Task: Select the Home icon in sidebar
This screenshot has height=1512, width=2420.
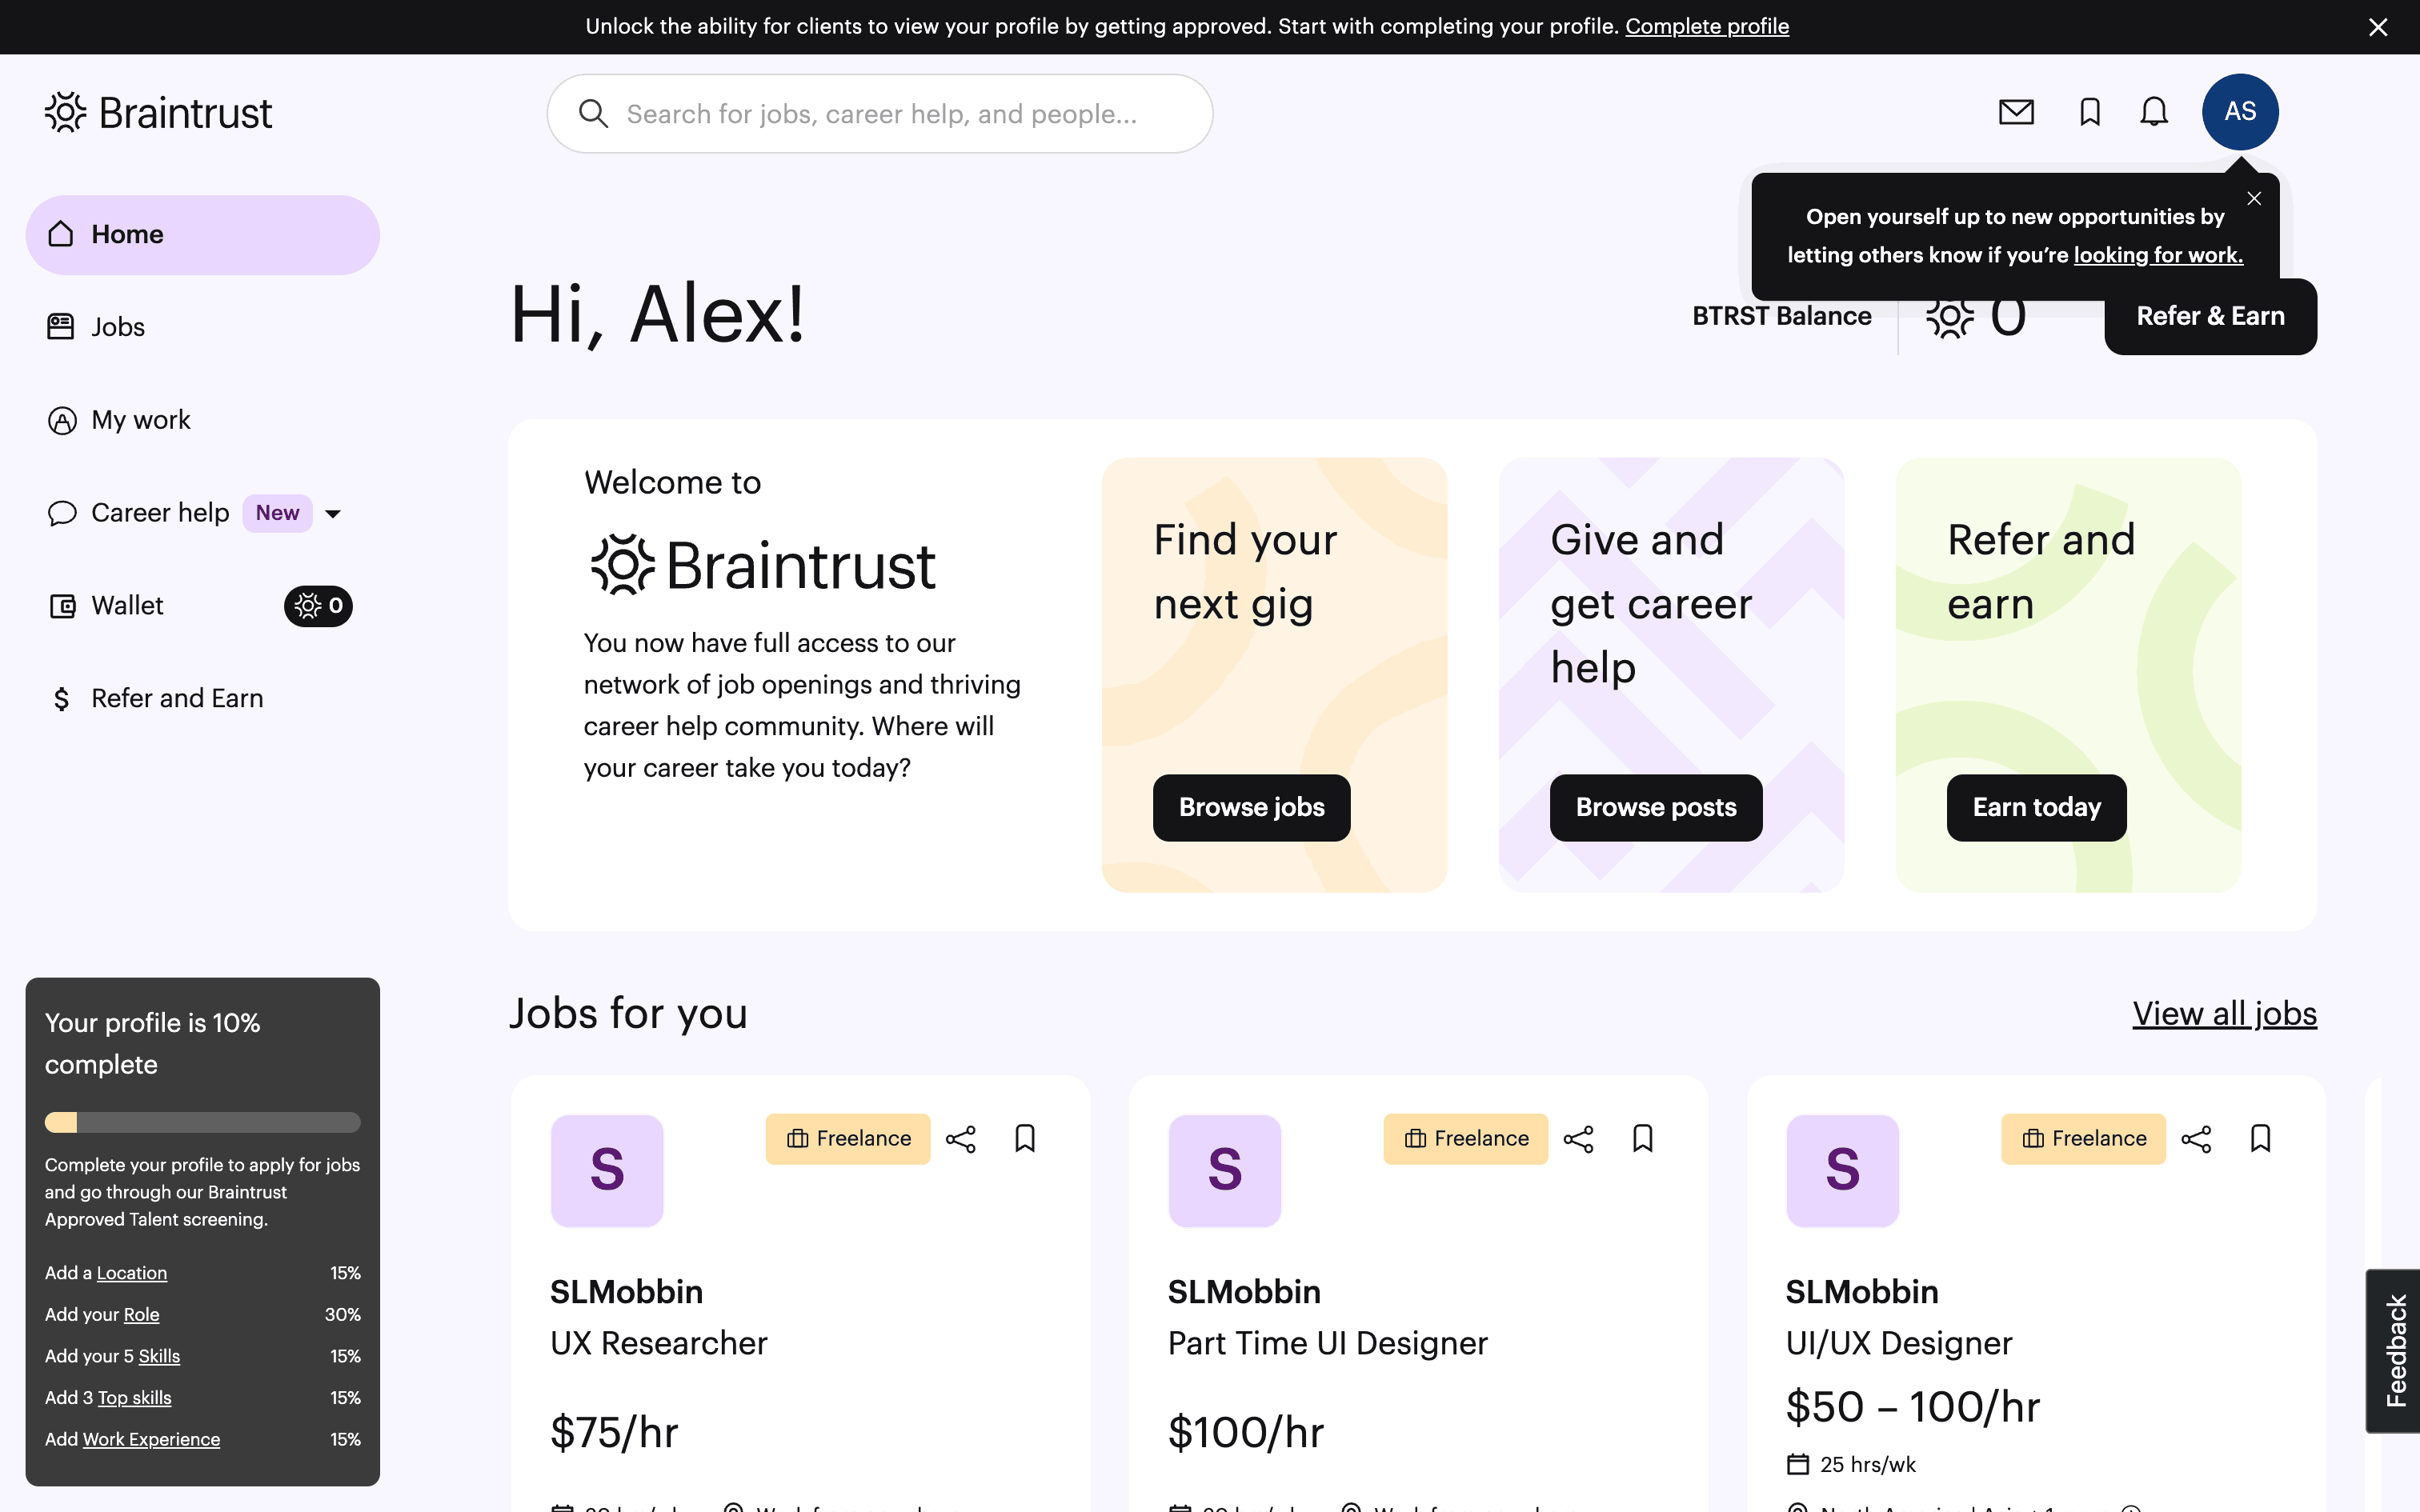Action: pos(61,234)
